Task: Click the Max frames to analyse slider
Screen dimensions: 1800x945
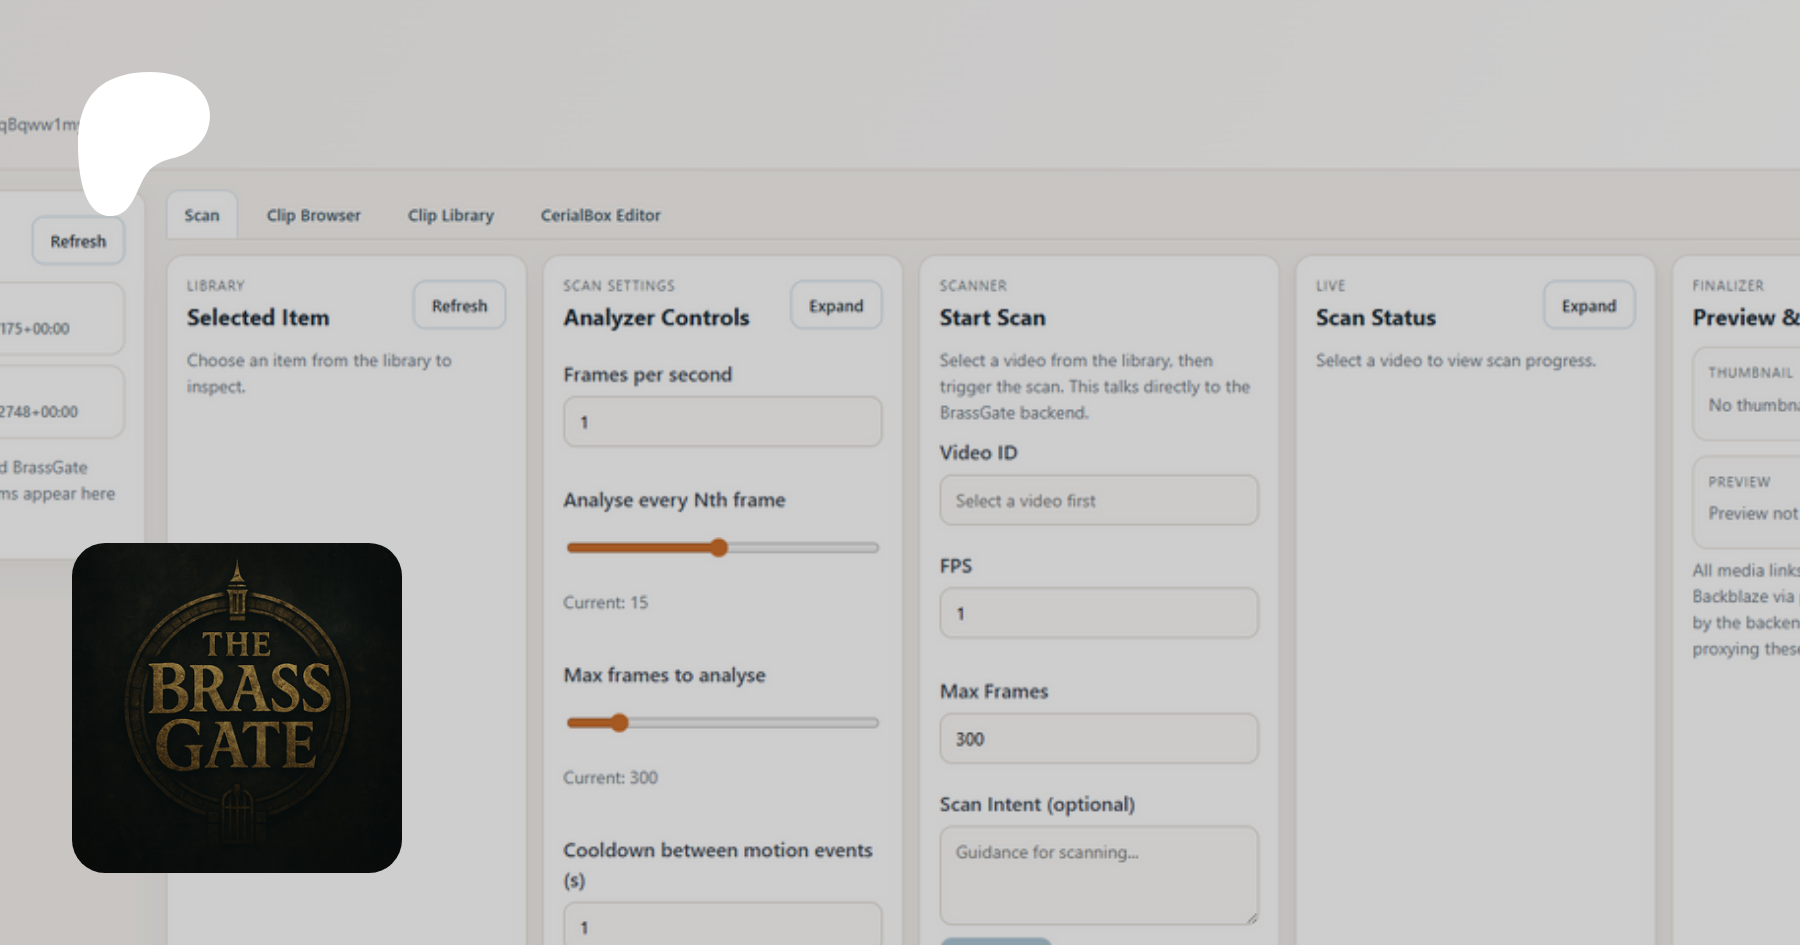Action: pyautogui.click(x=620, y=723)
